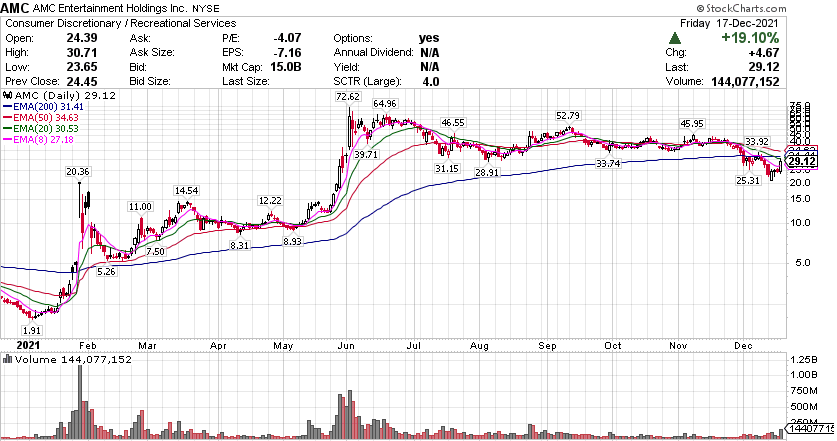Click the 7.50 price label
The height and width of the screenshot is (441, 837).
pos(155,251)
